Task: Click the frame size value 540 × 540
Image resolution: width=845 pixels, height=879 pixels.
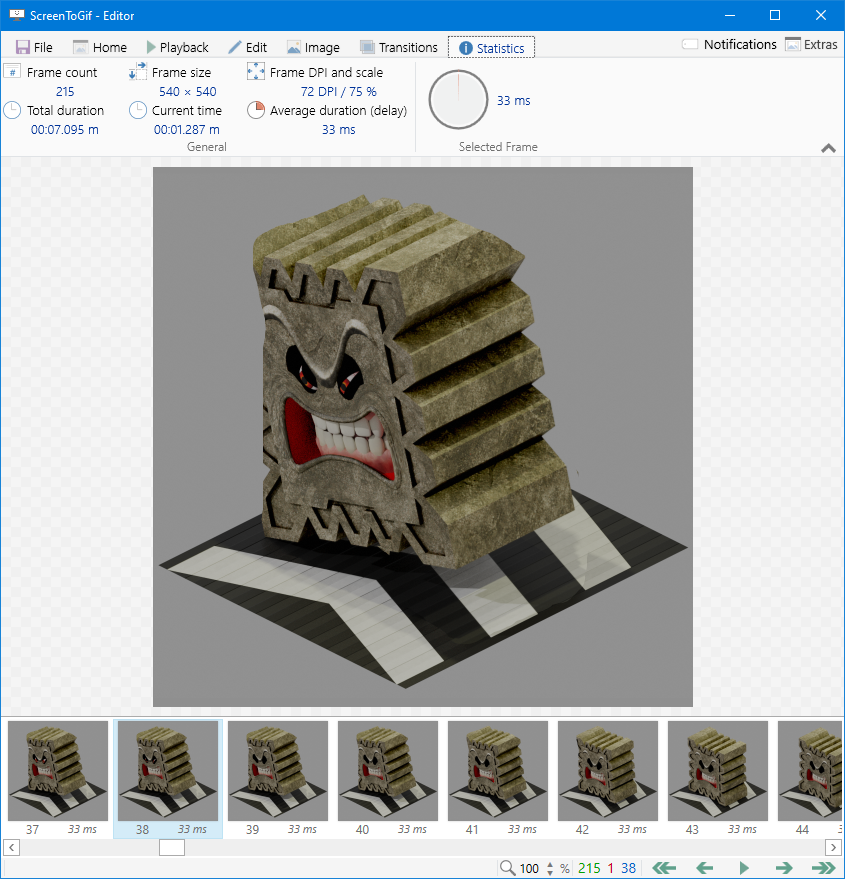Action: (x=187, y=91)
